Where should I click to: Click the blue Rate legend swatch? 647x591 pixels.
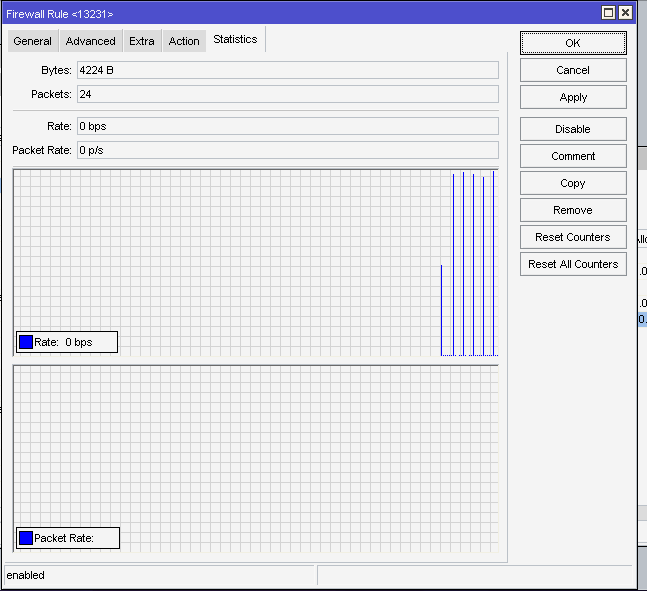point(26,342)
